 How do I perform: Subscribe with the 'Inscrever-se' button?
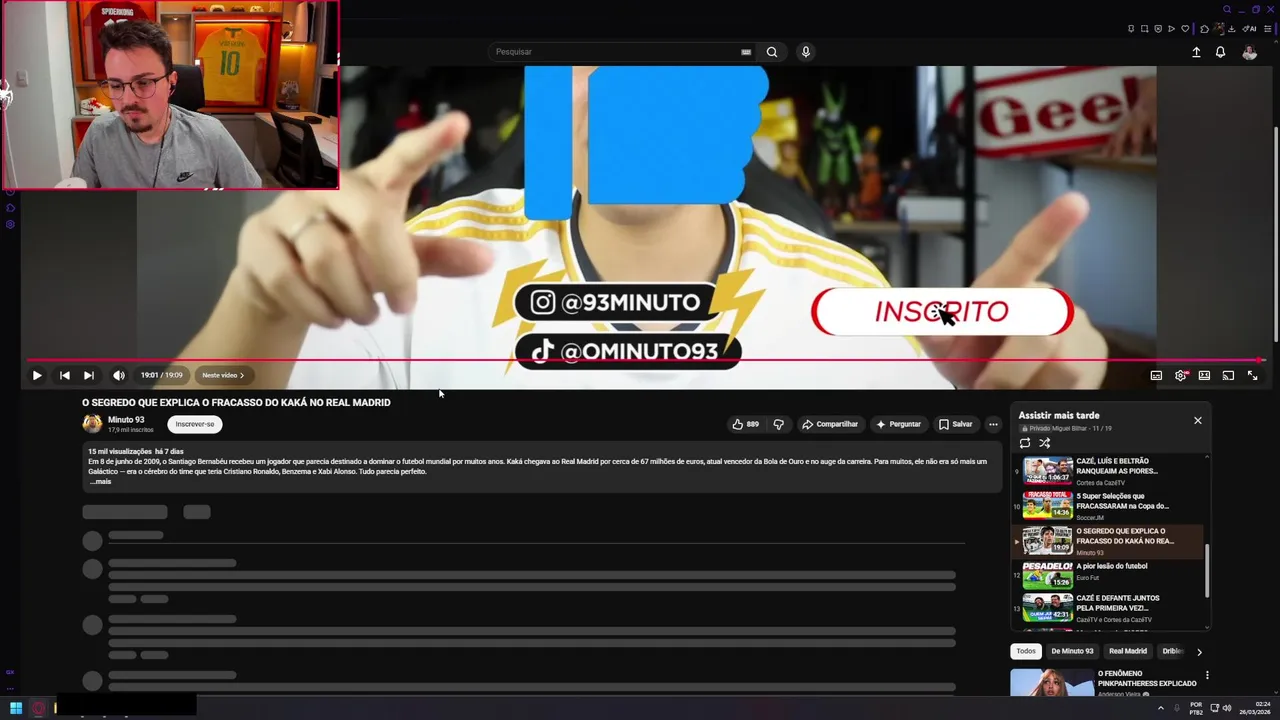[195, 424]
